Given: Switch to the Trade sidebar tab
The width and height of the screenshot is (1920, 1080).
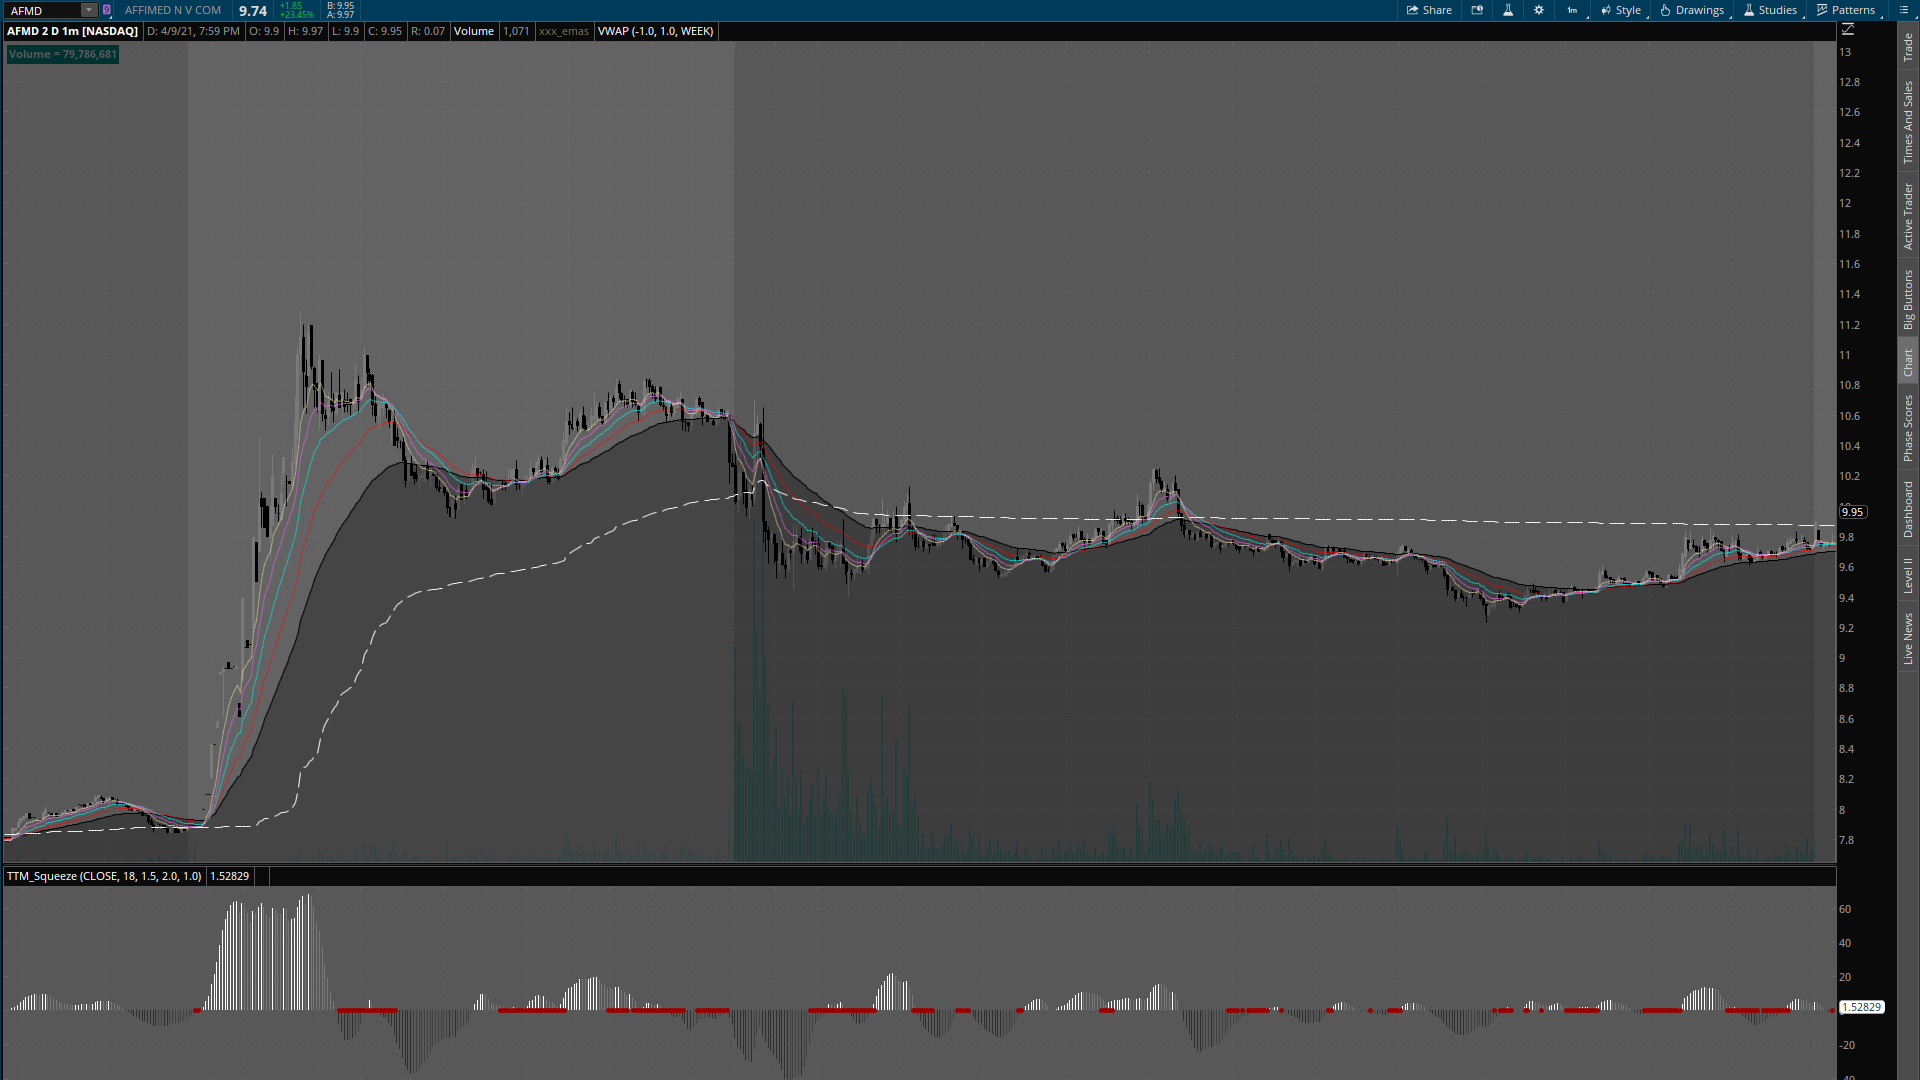Looking at the screenshot, I should coord(1908,46).
